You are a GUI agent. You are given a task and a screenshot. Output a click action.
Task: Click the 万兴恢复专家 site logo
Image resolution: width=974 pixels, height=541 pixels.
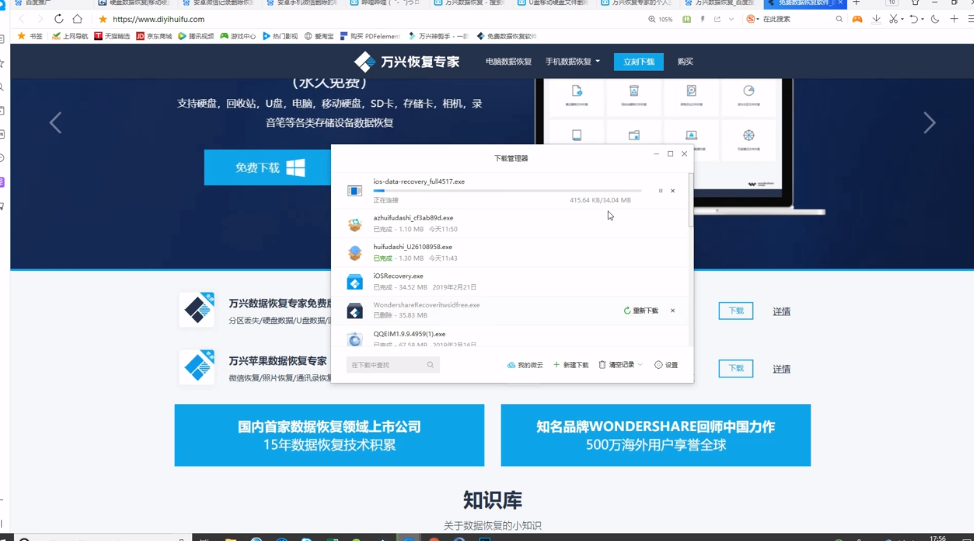click(407, 61)
